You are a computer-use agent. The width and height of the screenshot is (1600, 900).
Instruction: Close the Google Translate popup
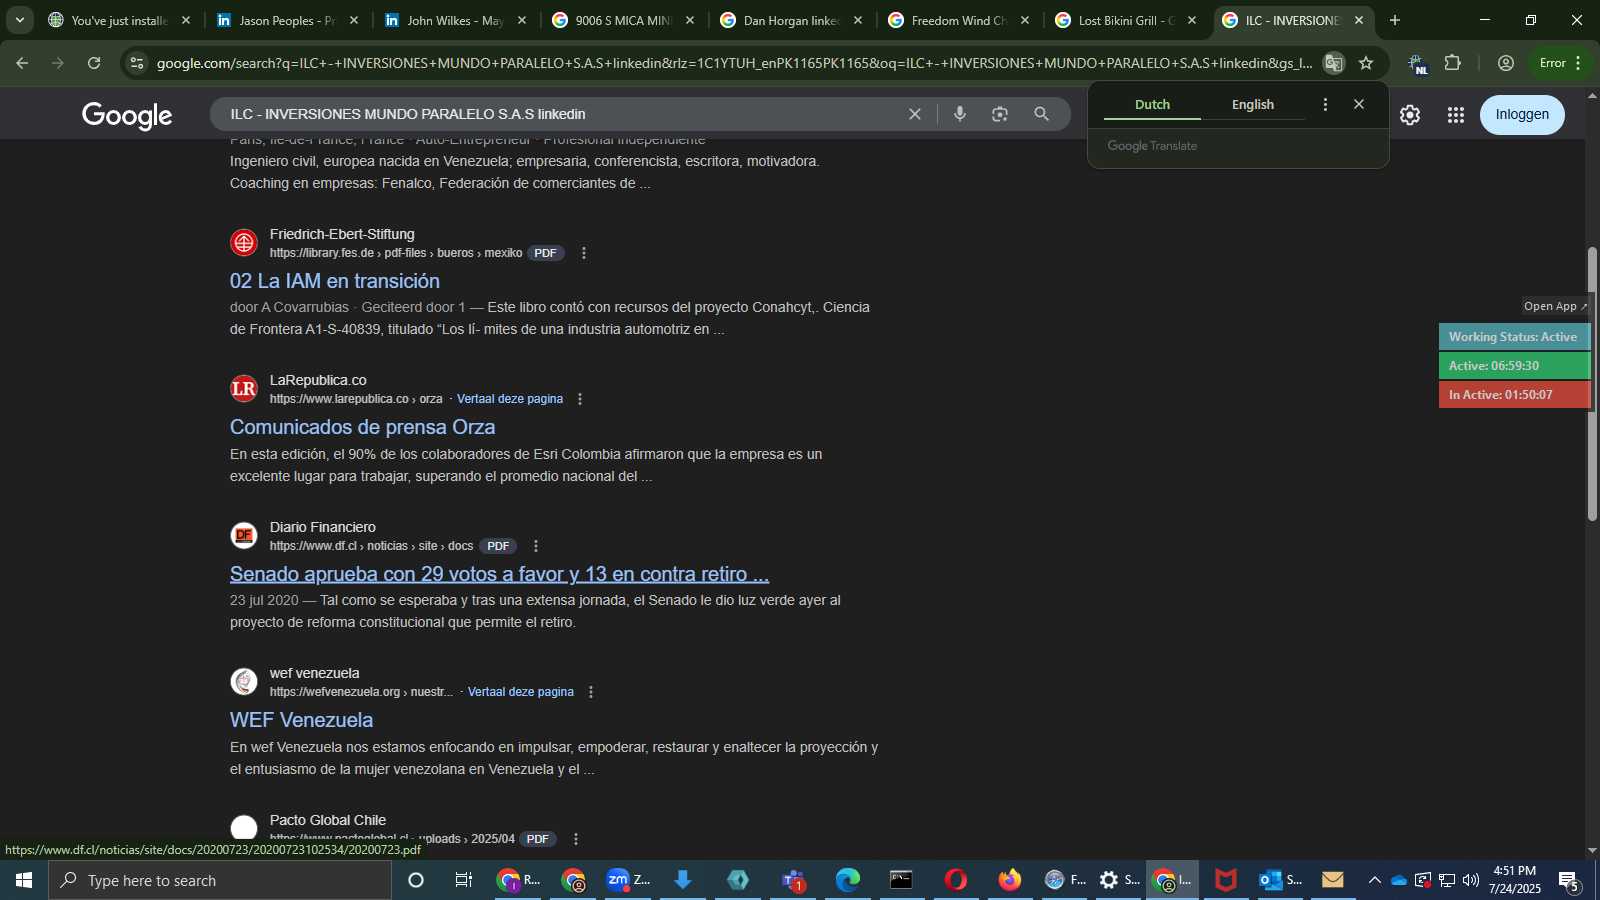click(x=1359, y=104)
